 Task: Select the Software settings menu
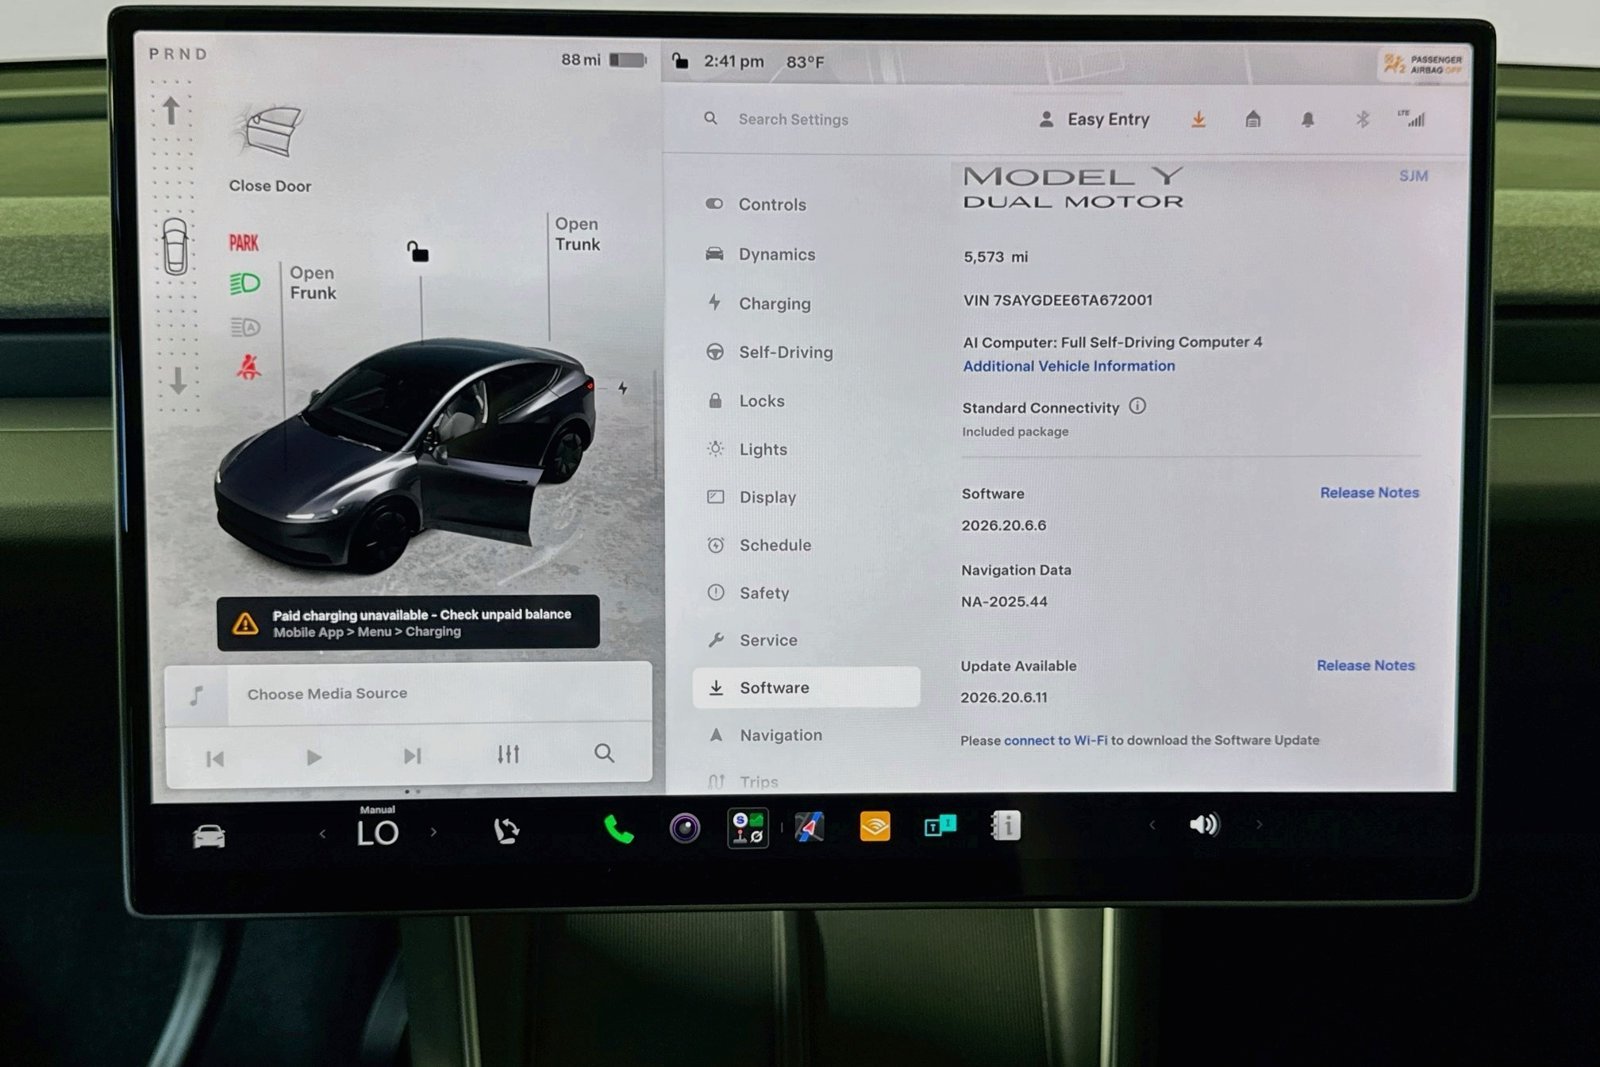tap(806, 688)
